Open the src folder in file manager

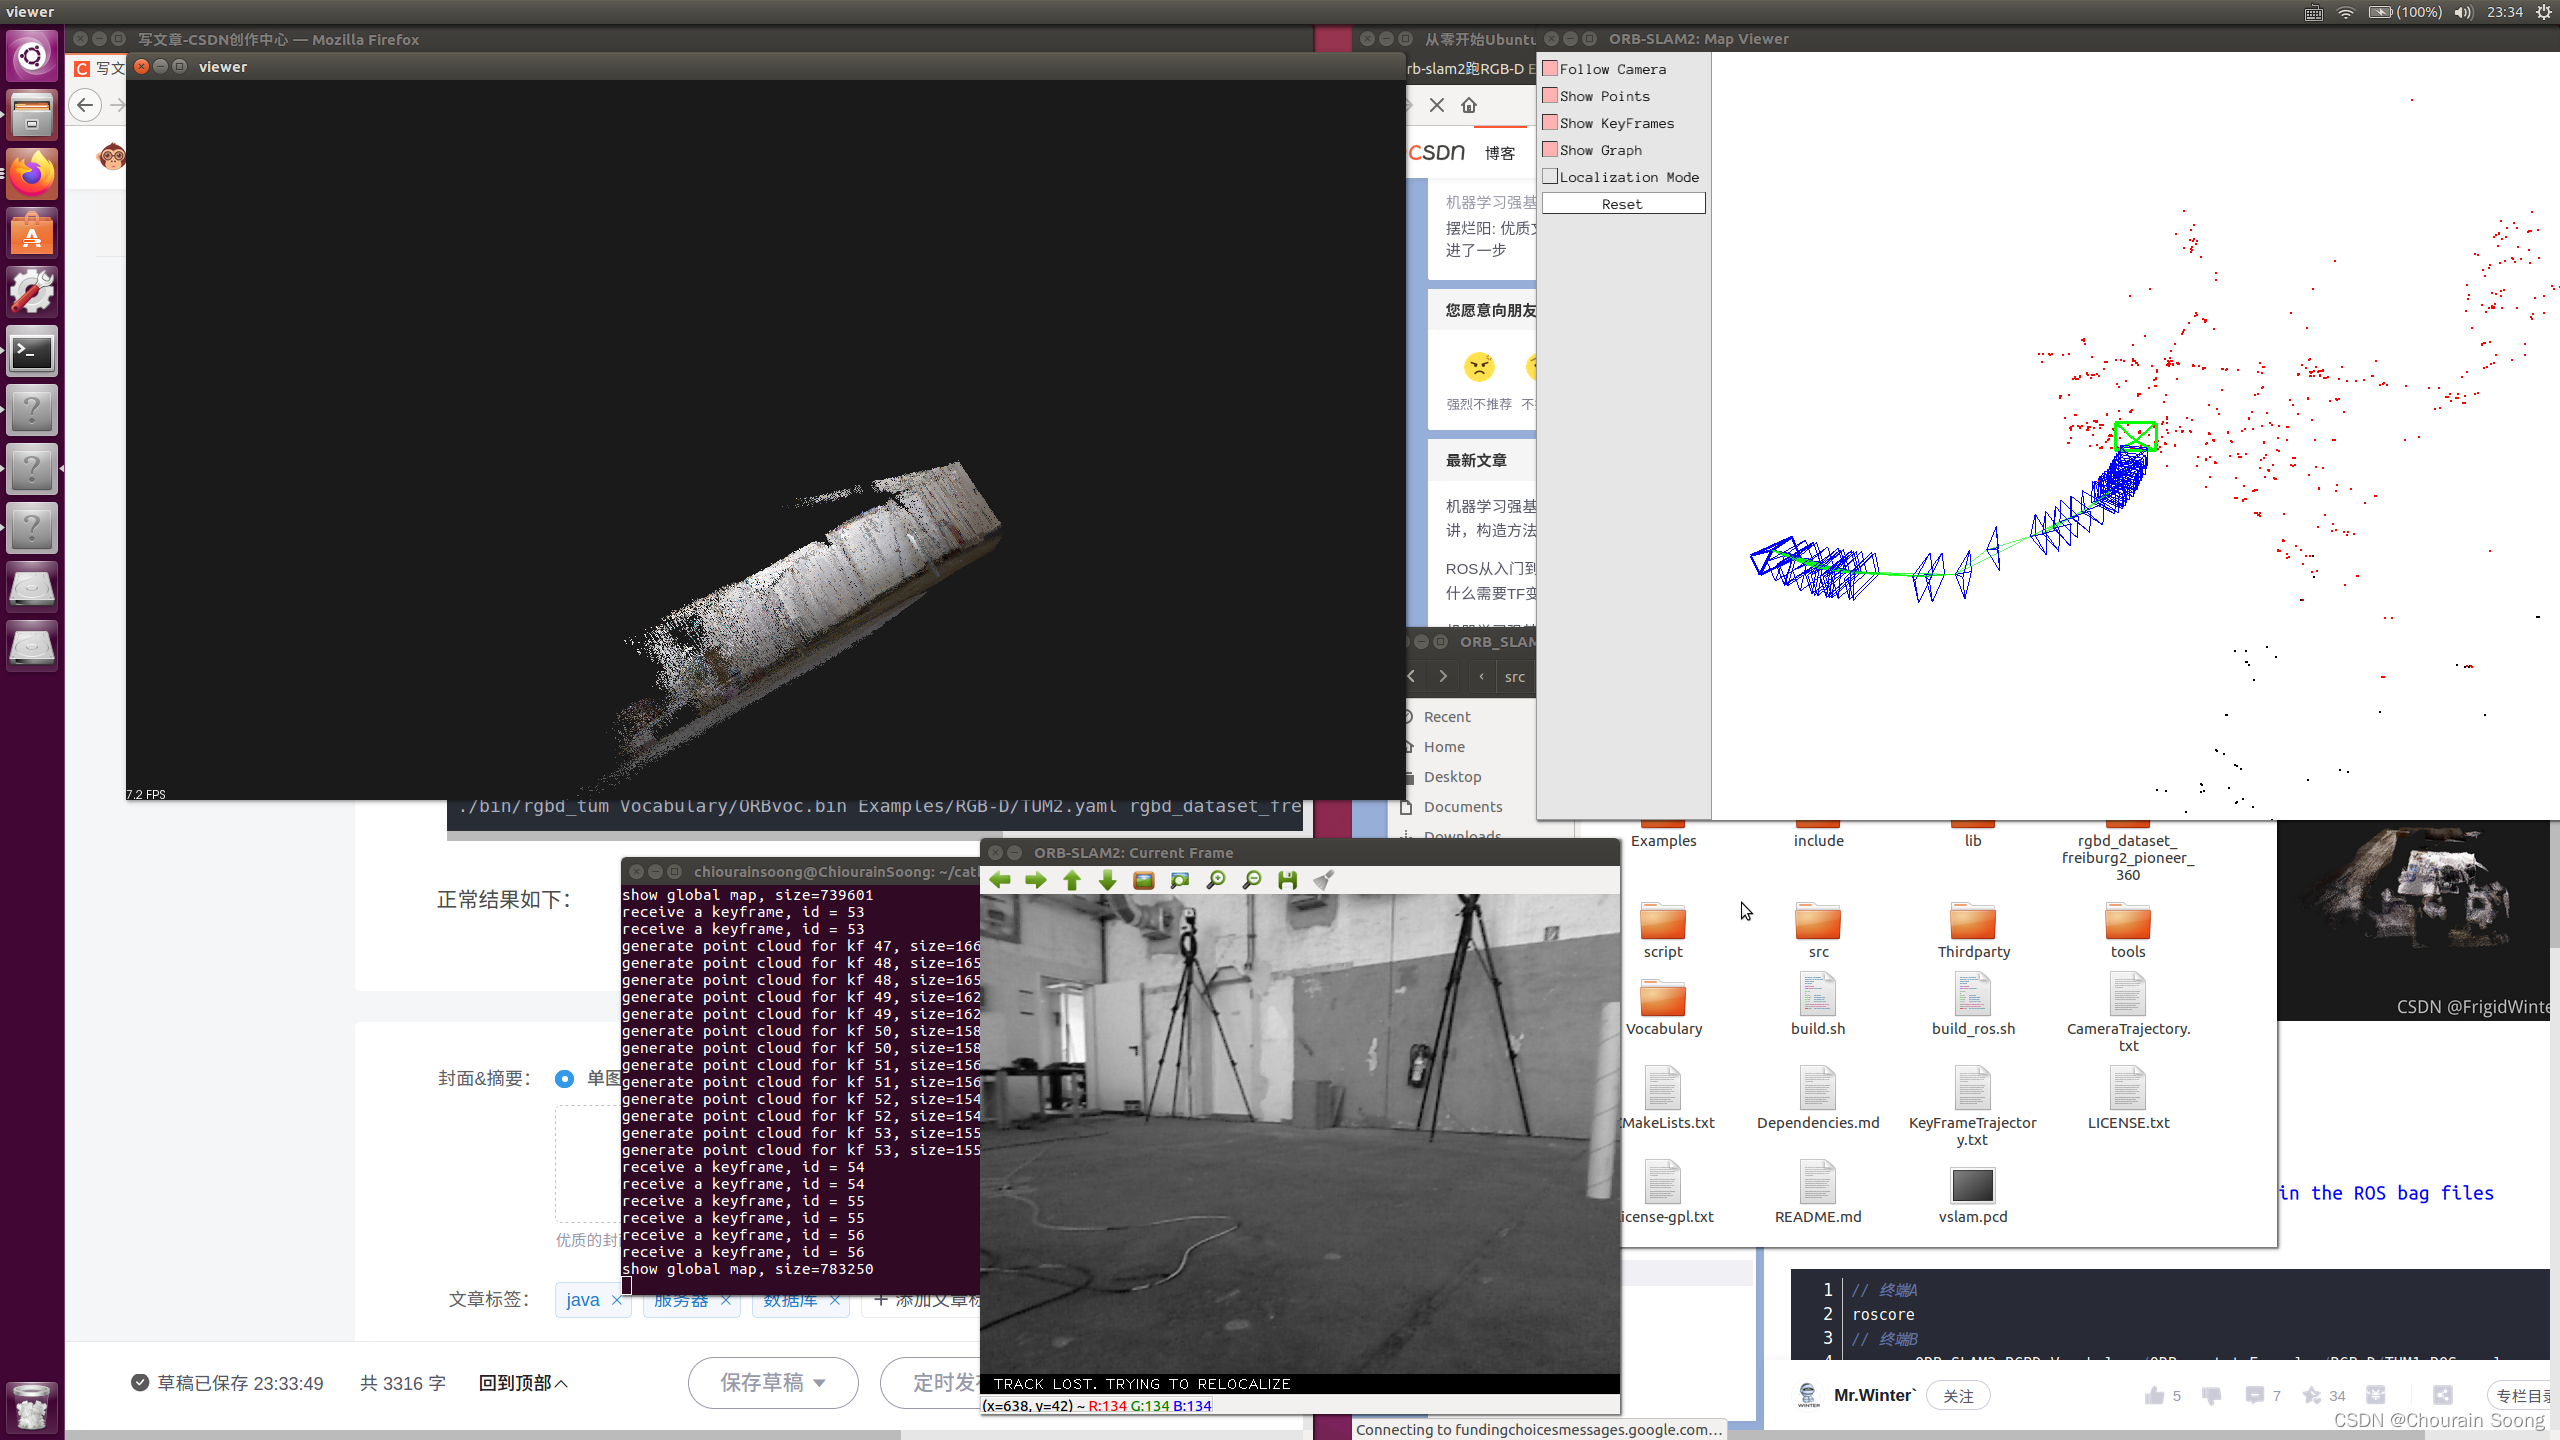coord(1818,931)
